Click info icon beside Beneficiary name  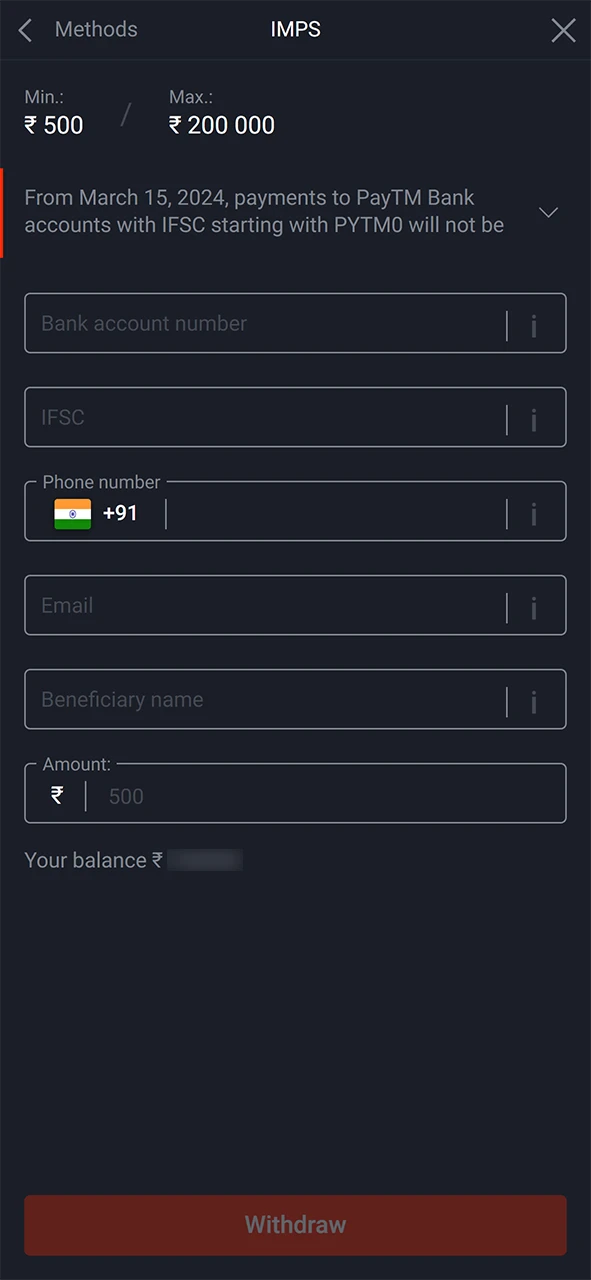point(533,701)
